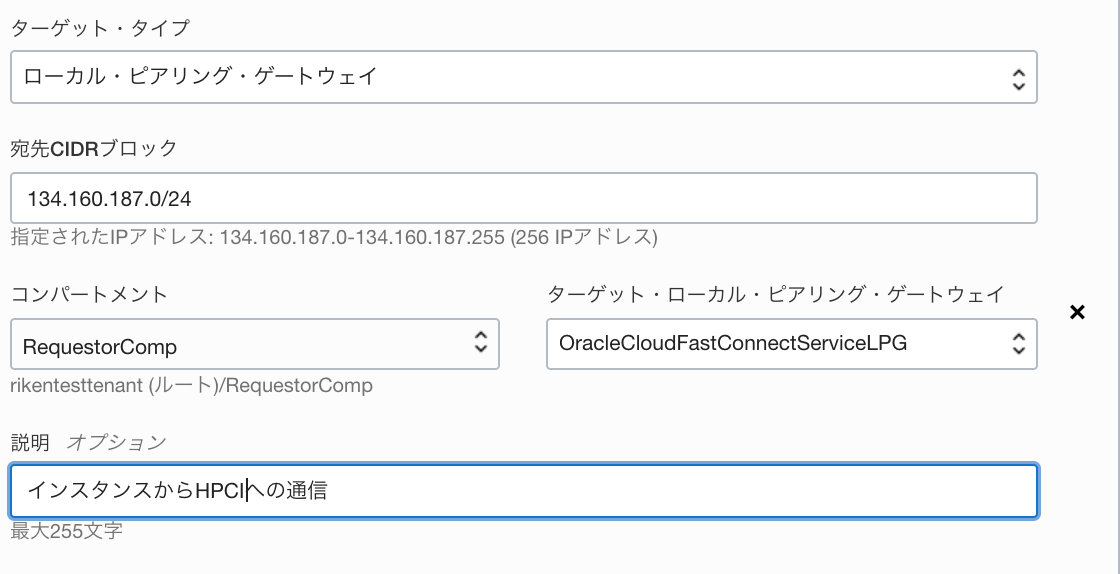Click the rikentesttenant (ルート)/RequestorComp path text
The width and height of the screenshot is (1120, 574).
(191, 386)
